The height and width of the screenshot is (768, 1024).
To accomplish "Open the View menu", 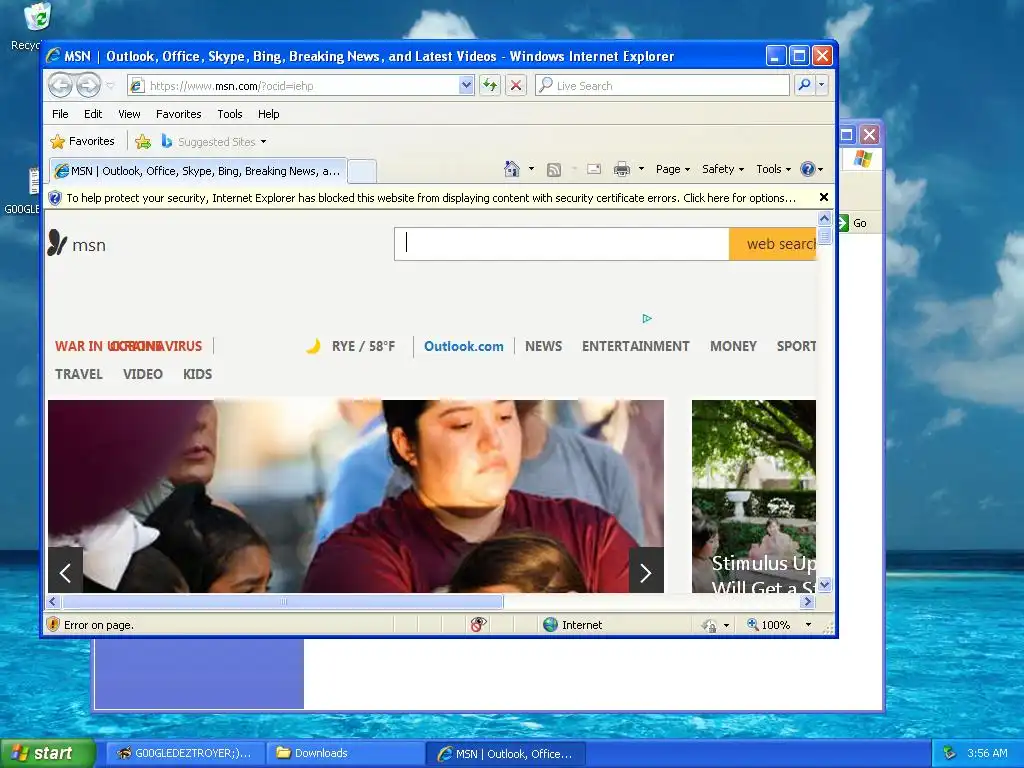I will [129, 114].
